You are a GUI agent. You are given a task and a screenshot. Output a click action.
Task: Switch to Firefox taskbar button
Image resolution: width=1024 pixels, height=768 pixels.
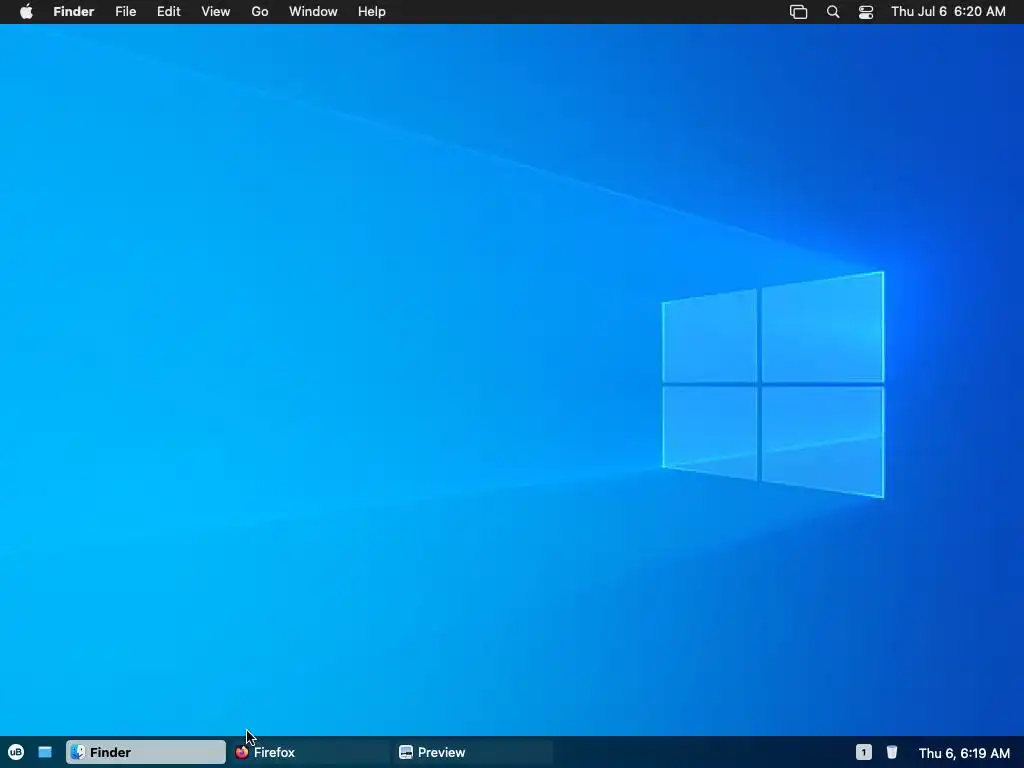(310, 752)
